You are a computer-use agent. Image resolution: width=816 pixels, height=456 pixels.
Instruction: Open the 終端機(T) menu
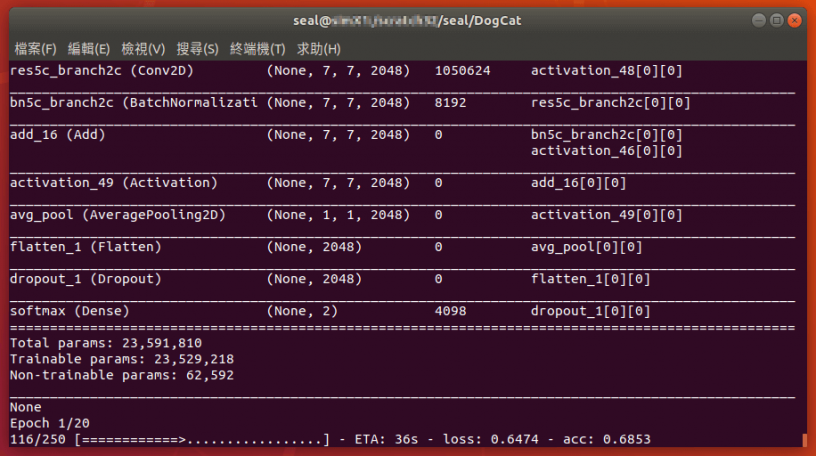click(257, 49)
